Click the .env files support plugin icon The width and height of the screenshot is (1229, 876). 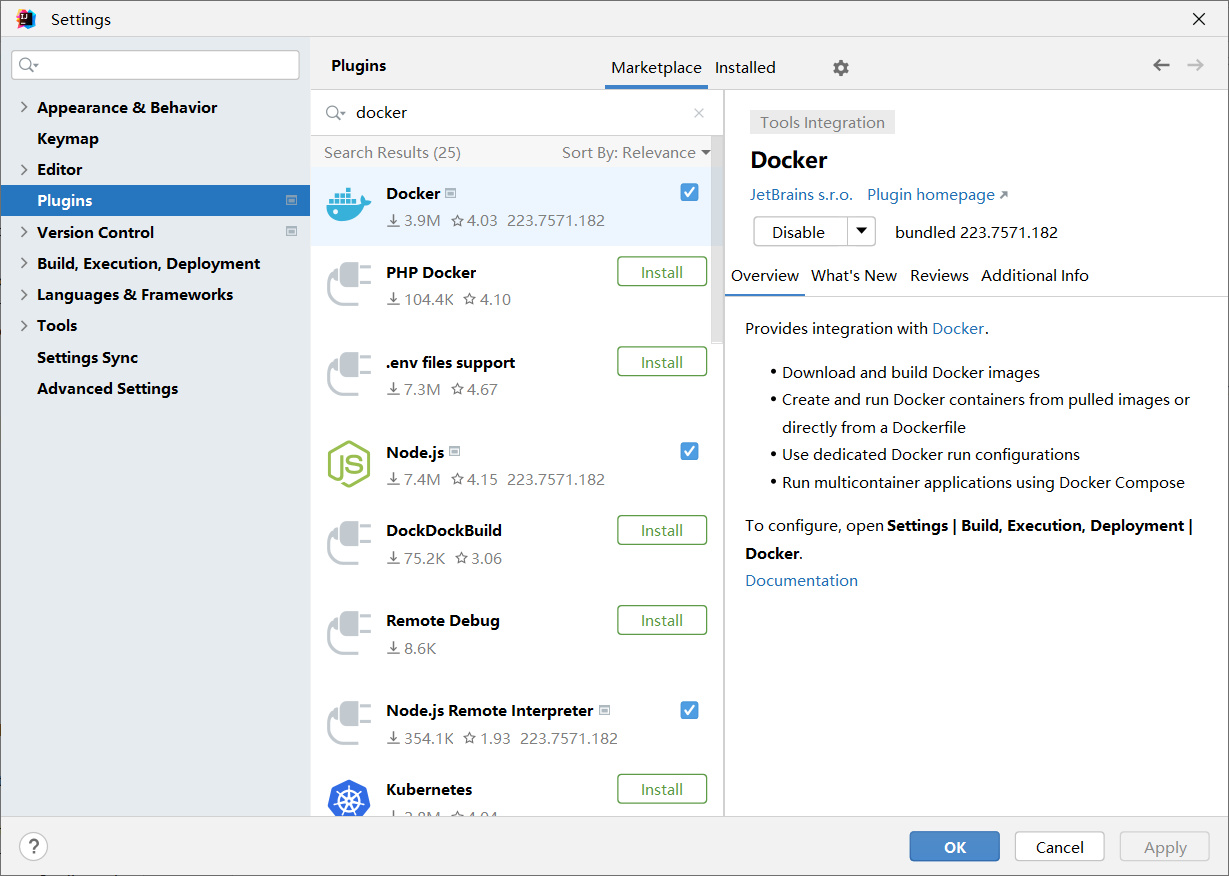click(x=349, y=374)
